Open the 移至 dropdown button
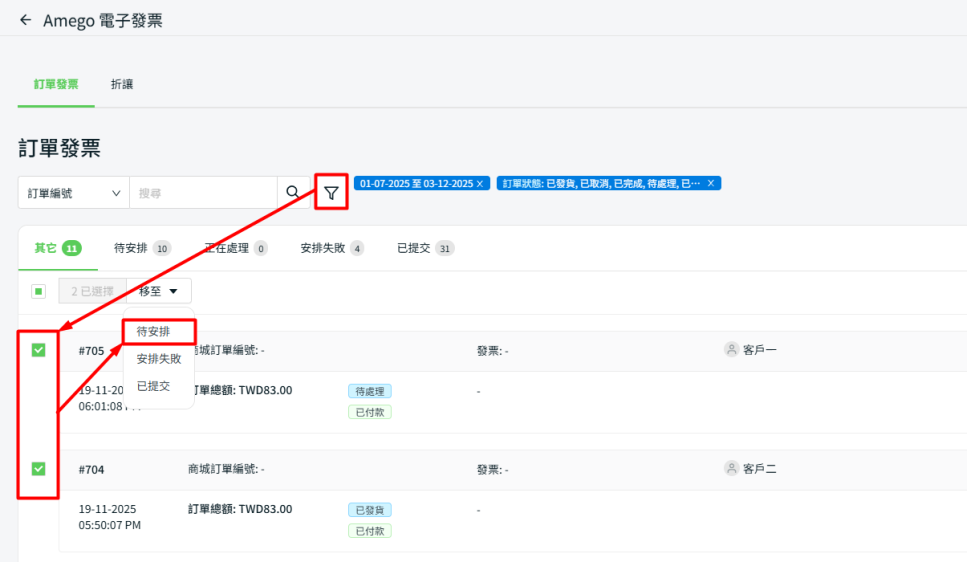 click(159, 291)
